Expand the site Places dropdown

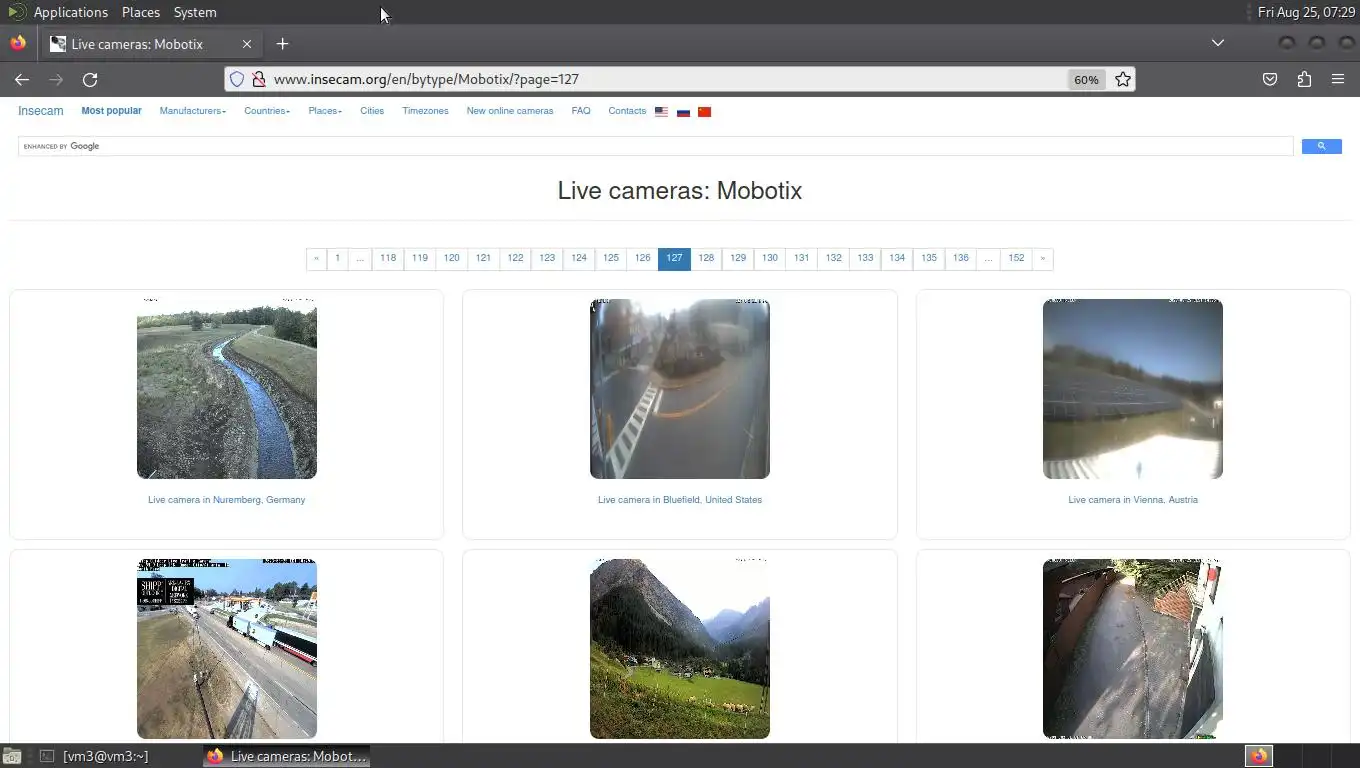click(324, 111)
